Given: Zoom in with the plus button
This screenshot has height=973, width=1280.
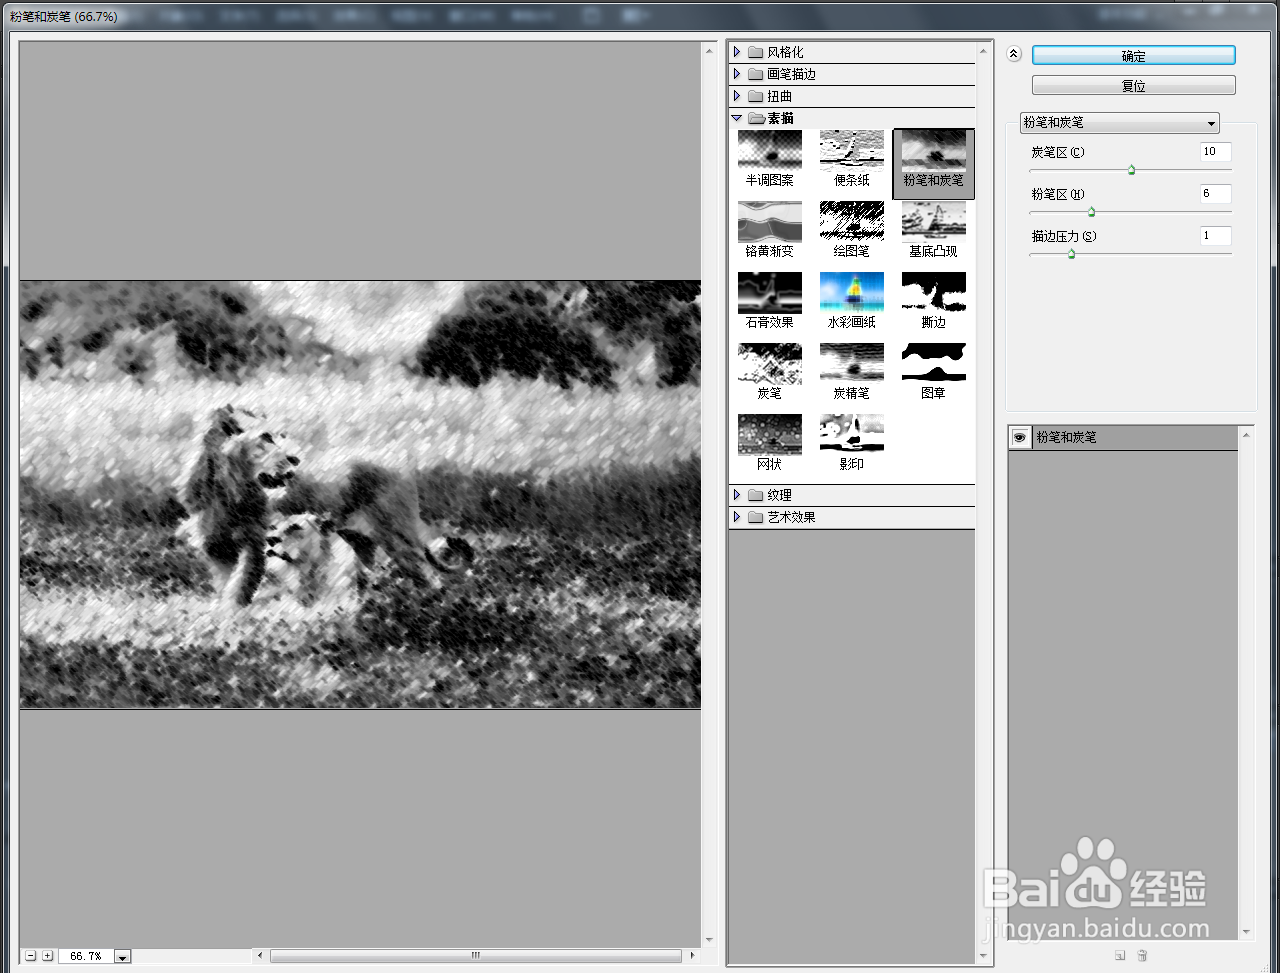Looking at the screenshot, I should 47,956.
